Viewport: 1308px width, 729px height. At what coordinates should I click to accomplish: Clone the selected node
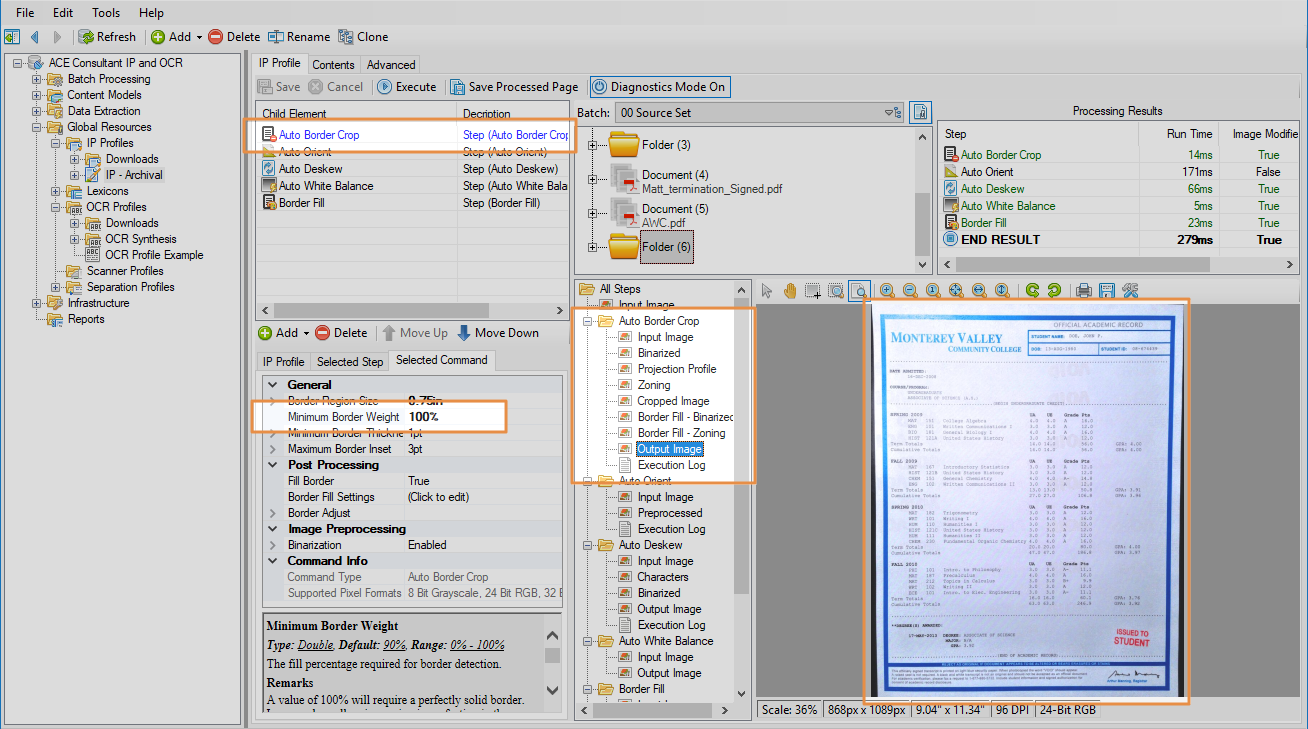[363, 37]
